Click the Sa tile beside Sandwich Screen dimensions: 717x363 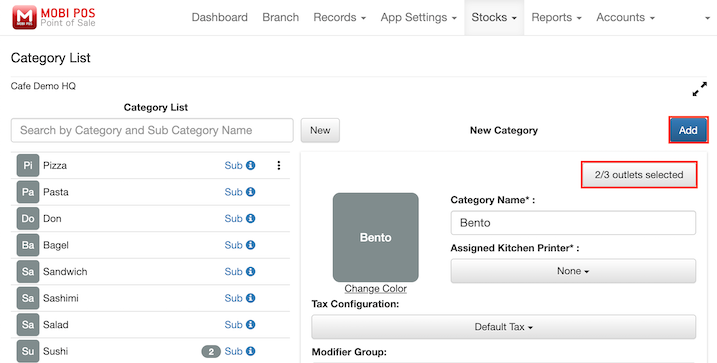pos(28,272)
